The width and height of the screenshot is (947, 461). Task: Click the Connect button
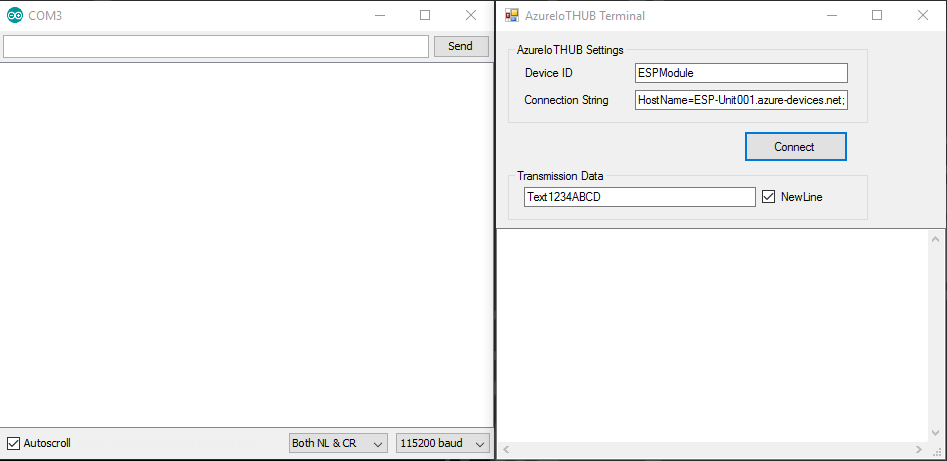[795, 147]
